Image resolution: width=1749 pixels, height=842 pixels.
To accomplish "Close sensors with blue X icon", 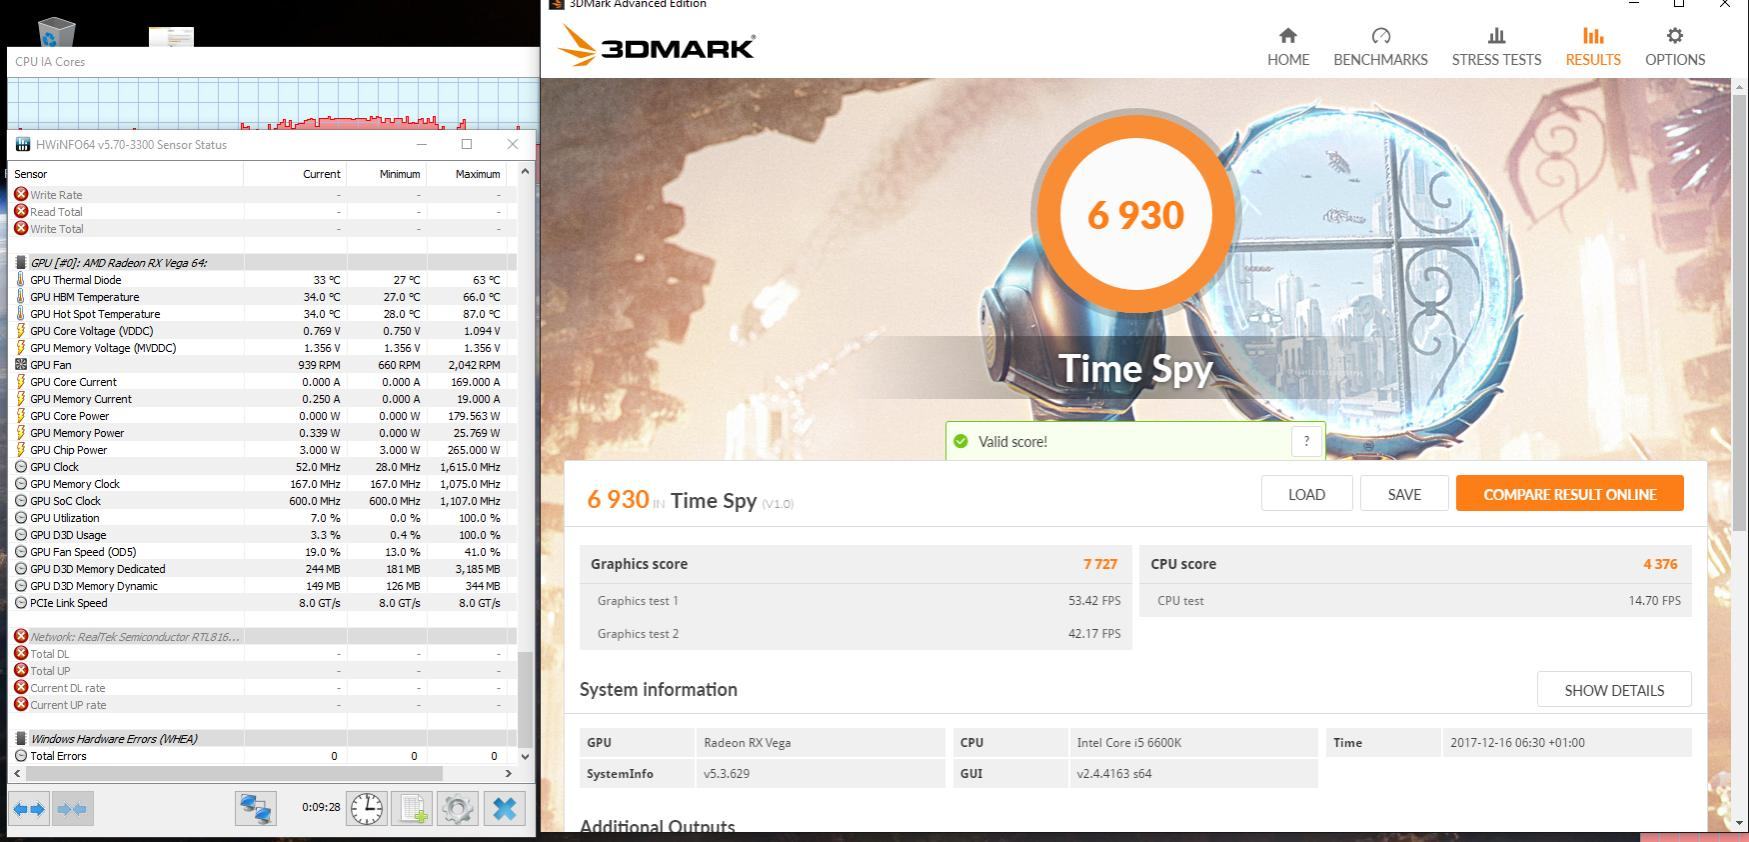I will pyautogui.click(x=504, y=808).
